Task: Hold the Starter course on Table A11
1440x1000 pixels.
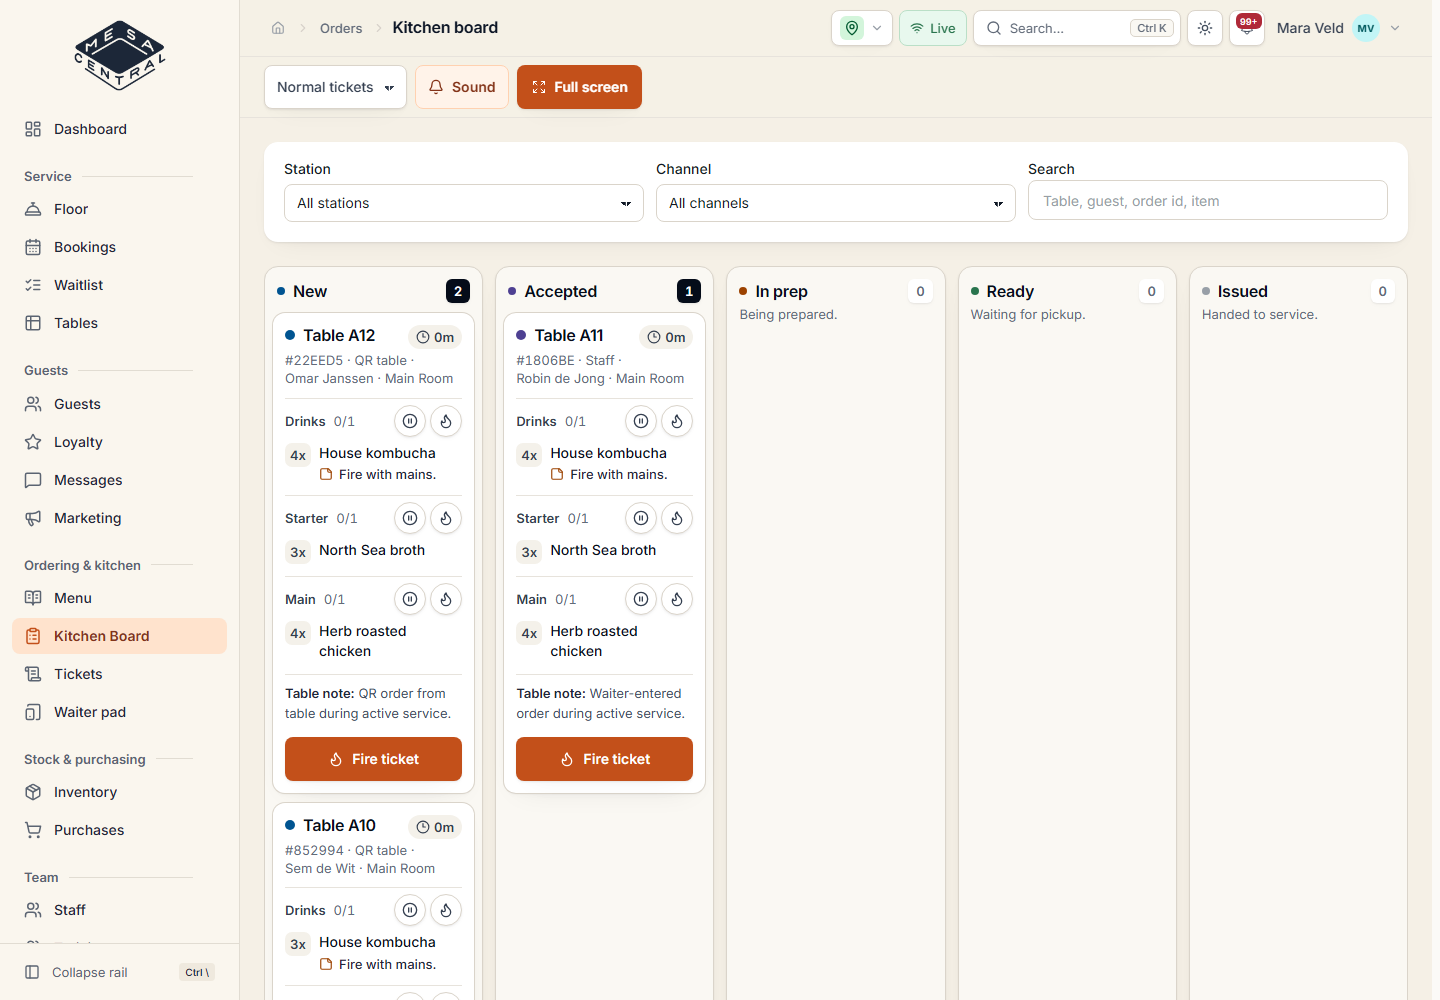Action: coord(641,518)
